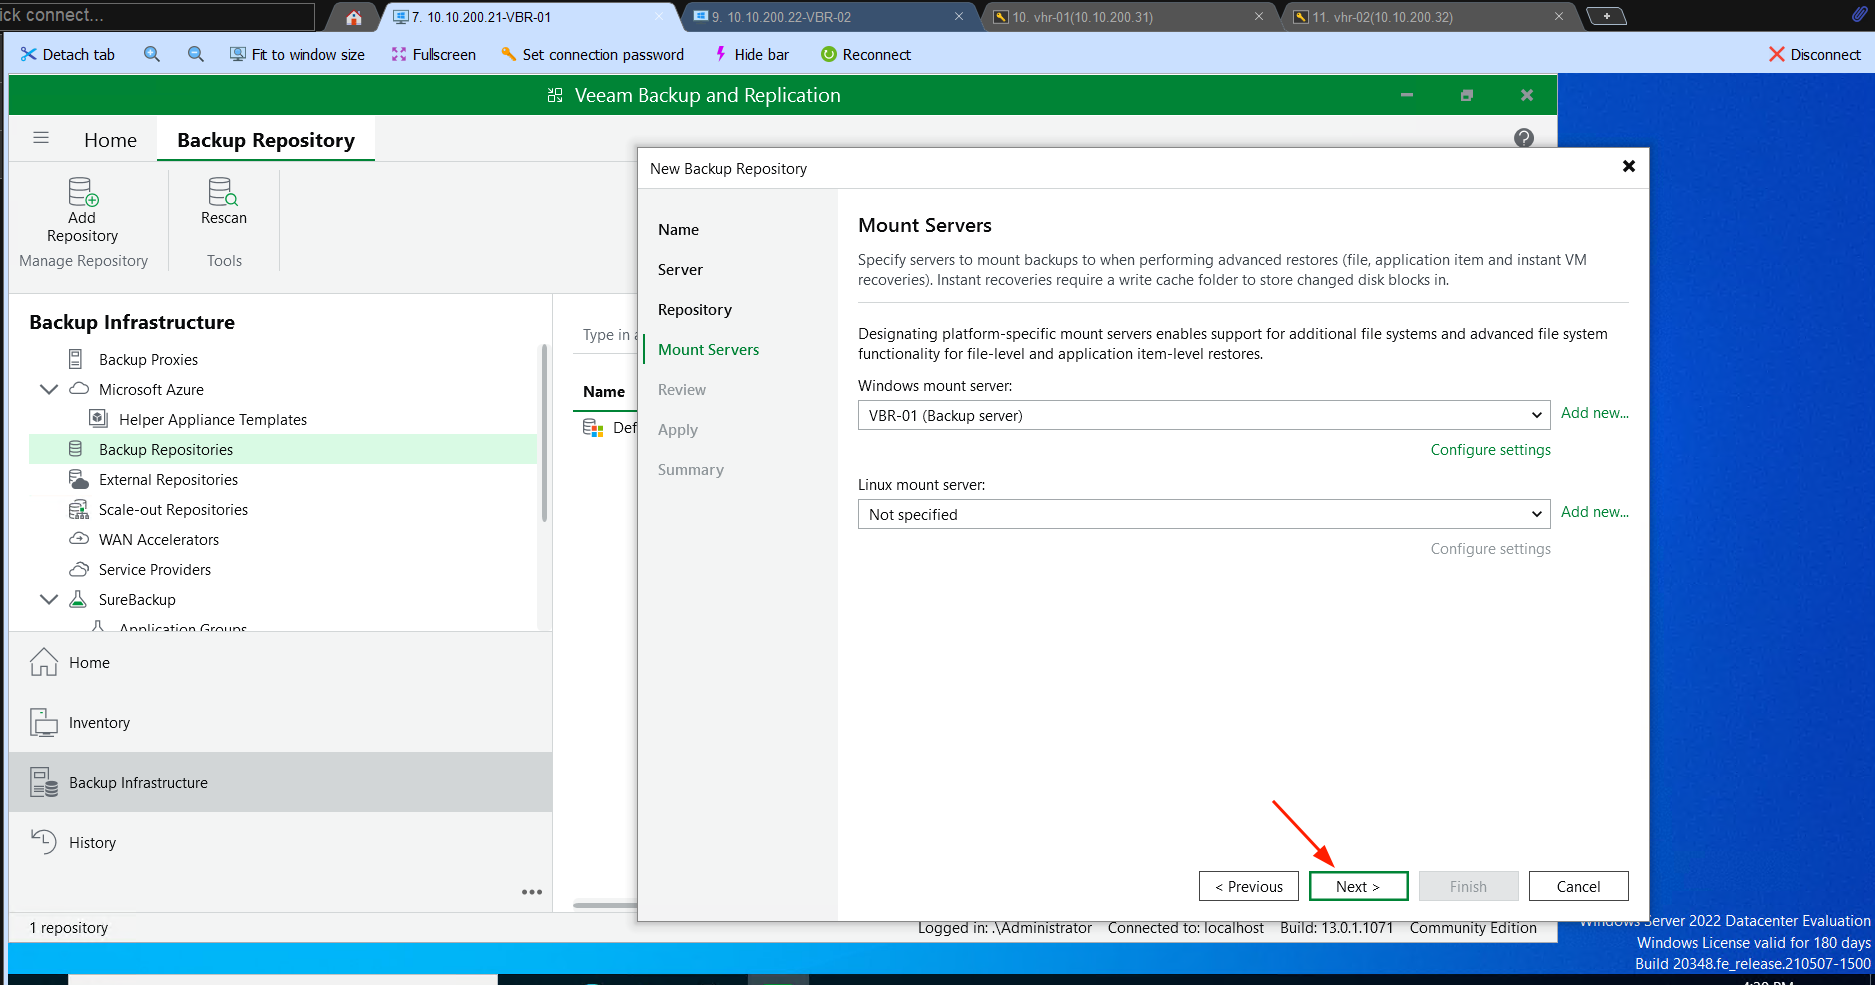This screenshot has height=985, width=1875.
Task: Select Backup Repositories tree item
Action: tap(283, 449)
